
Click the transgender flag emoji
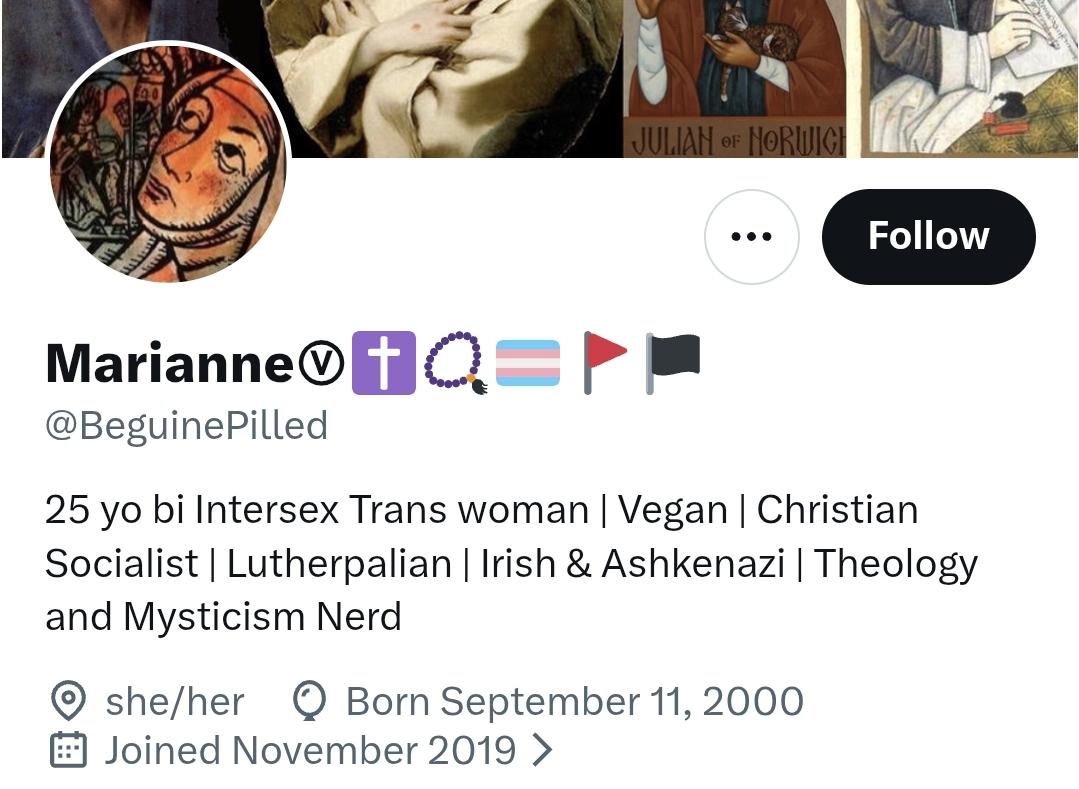[527, 362]
